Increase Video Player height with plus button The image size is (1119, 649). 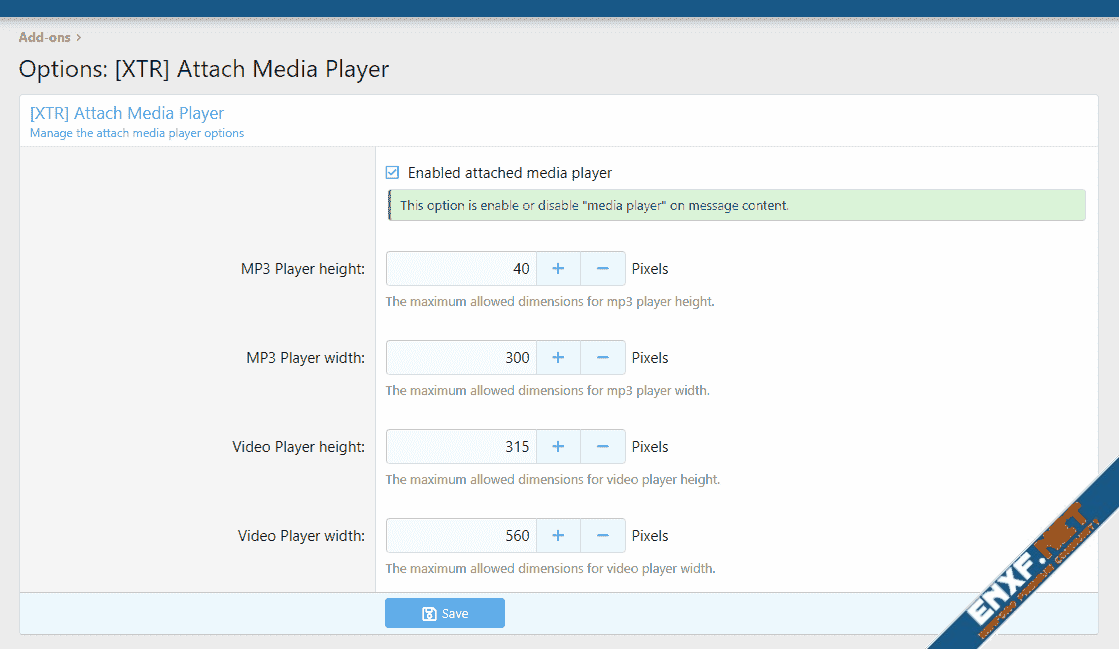point(558,447)
